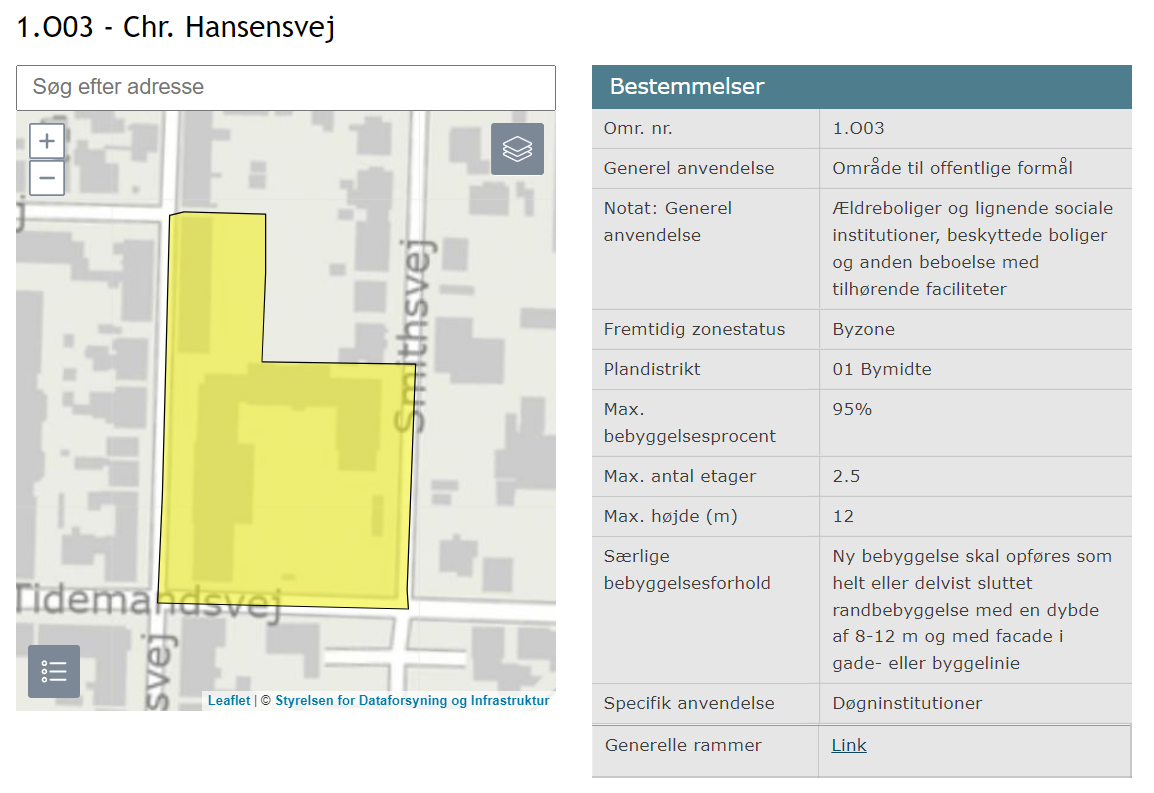Select the 'Område til offentlige formål' value

[952, 168]
